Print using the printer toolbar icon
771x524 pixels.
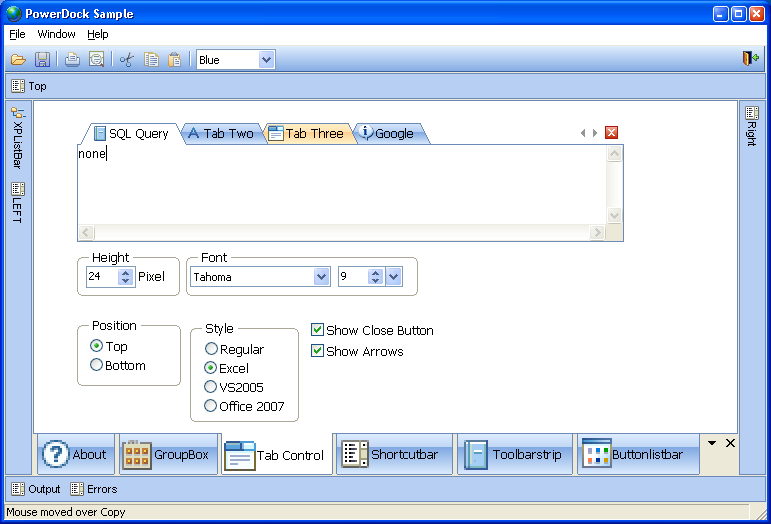[72, 59]
